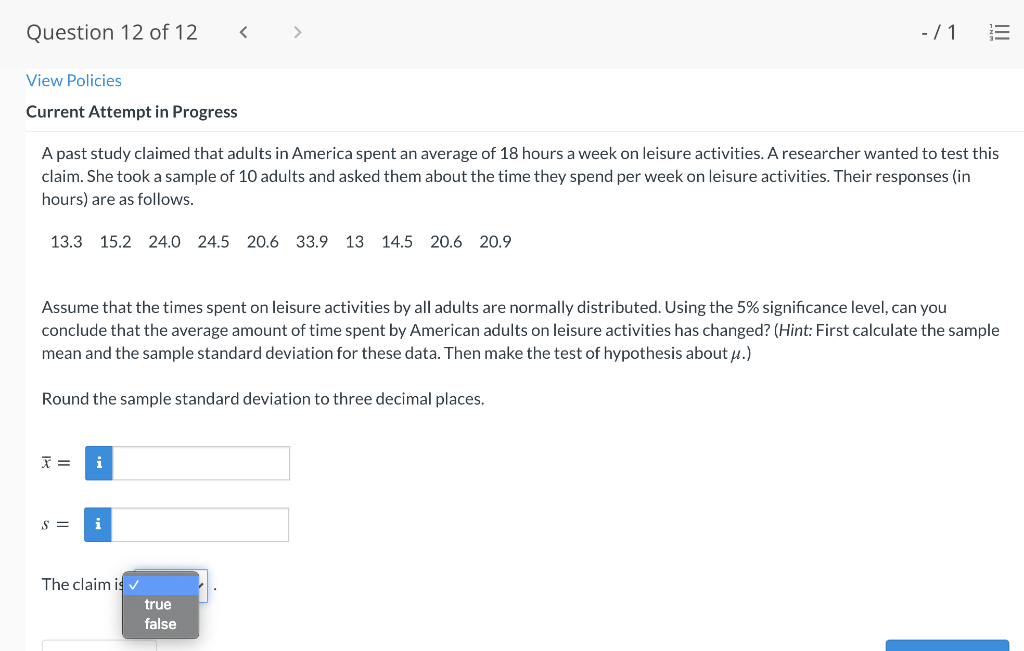Click 'Current Attempt in Progress' text
The image size is (1024, 651).
point(132,112)
